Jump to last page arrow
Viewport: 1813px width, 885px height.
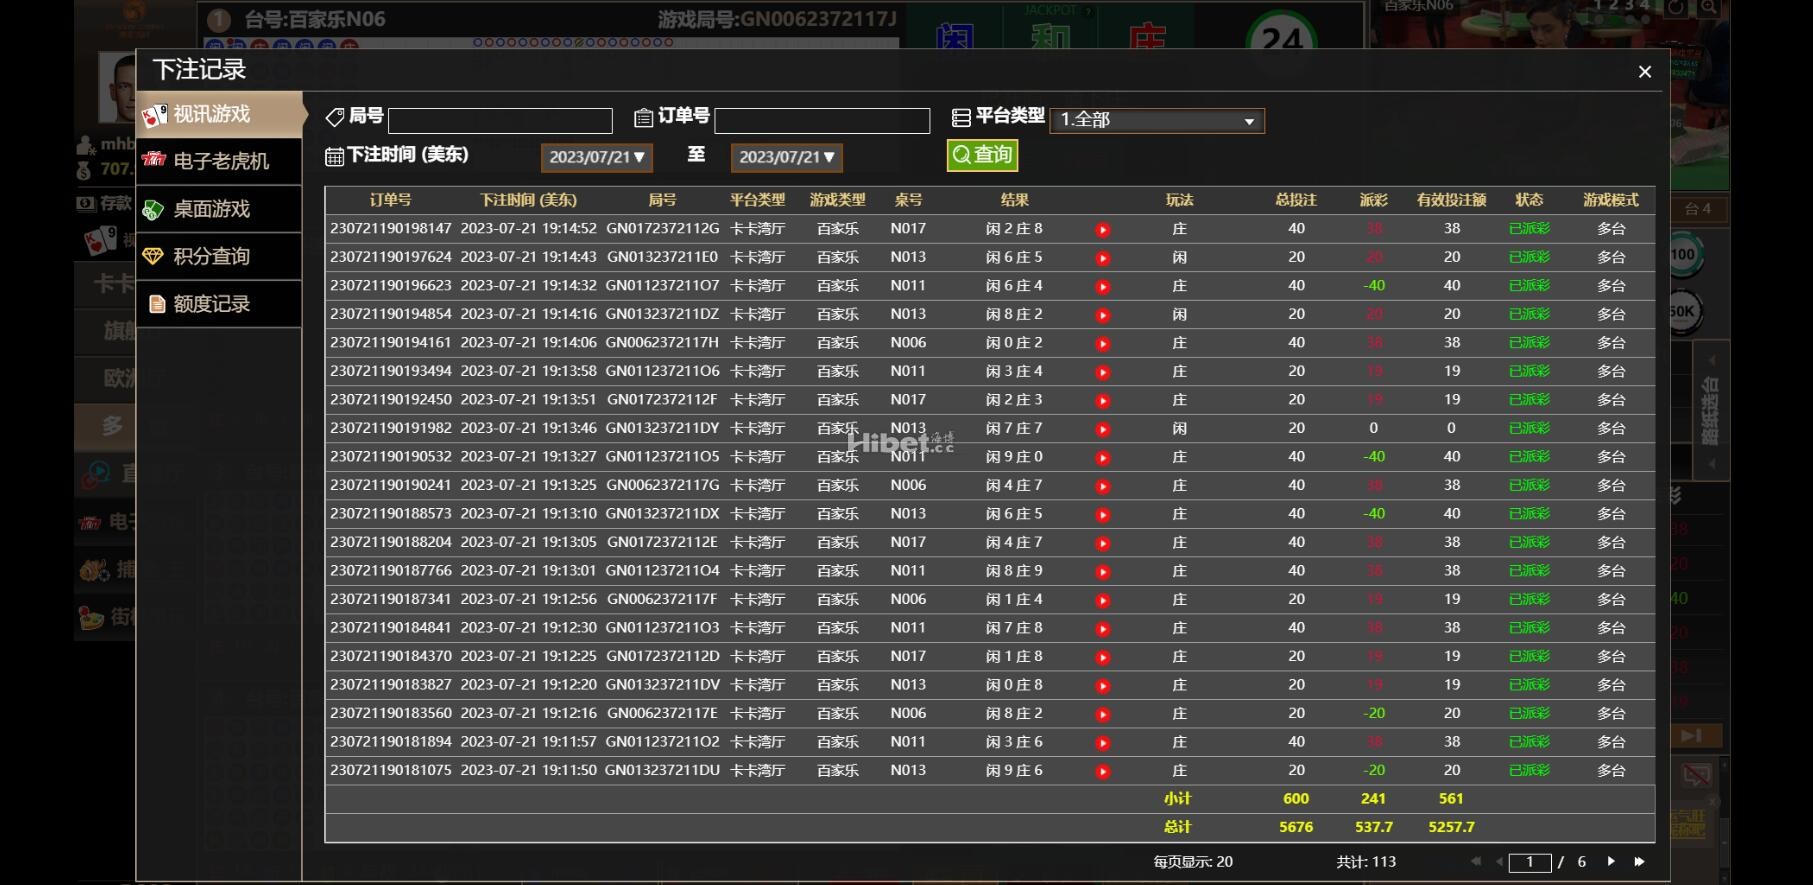pyautogui.click(x=1639, y=862)
